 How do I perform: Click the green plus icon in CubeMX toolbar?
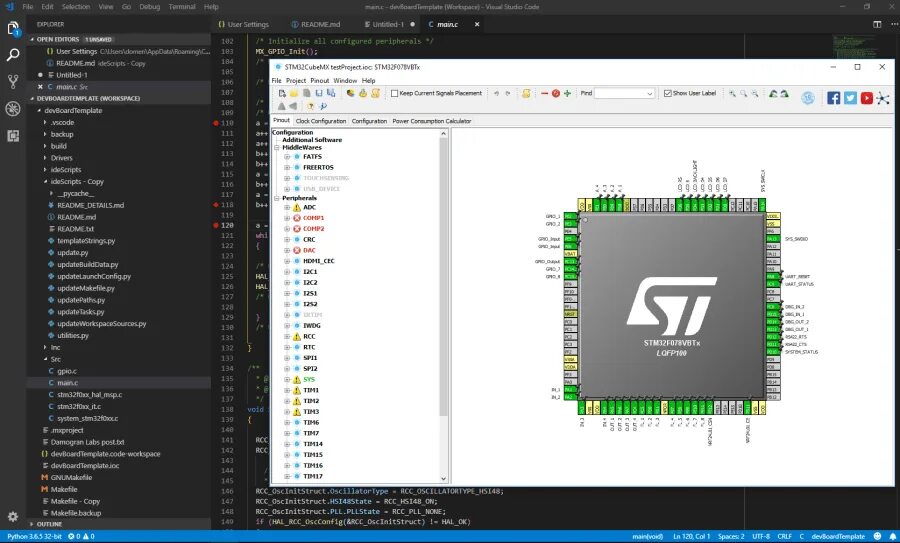(x=567, y=93)
